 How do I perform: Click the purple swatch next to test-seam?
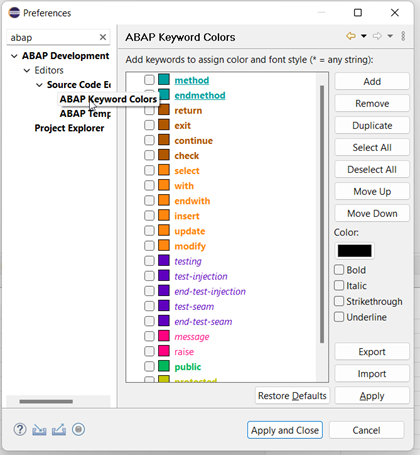click(164, 306)
